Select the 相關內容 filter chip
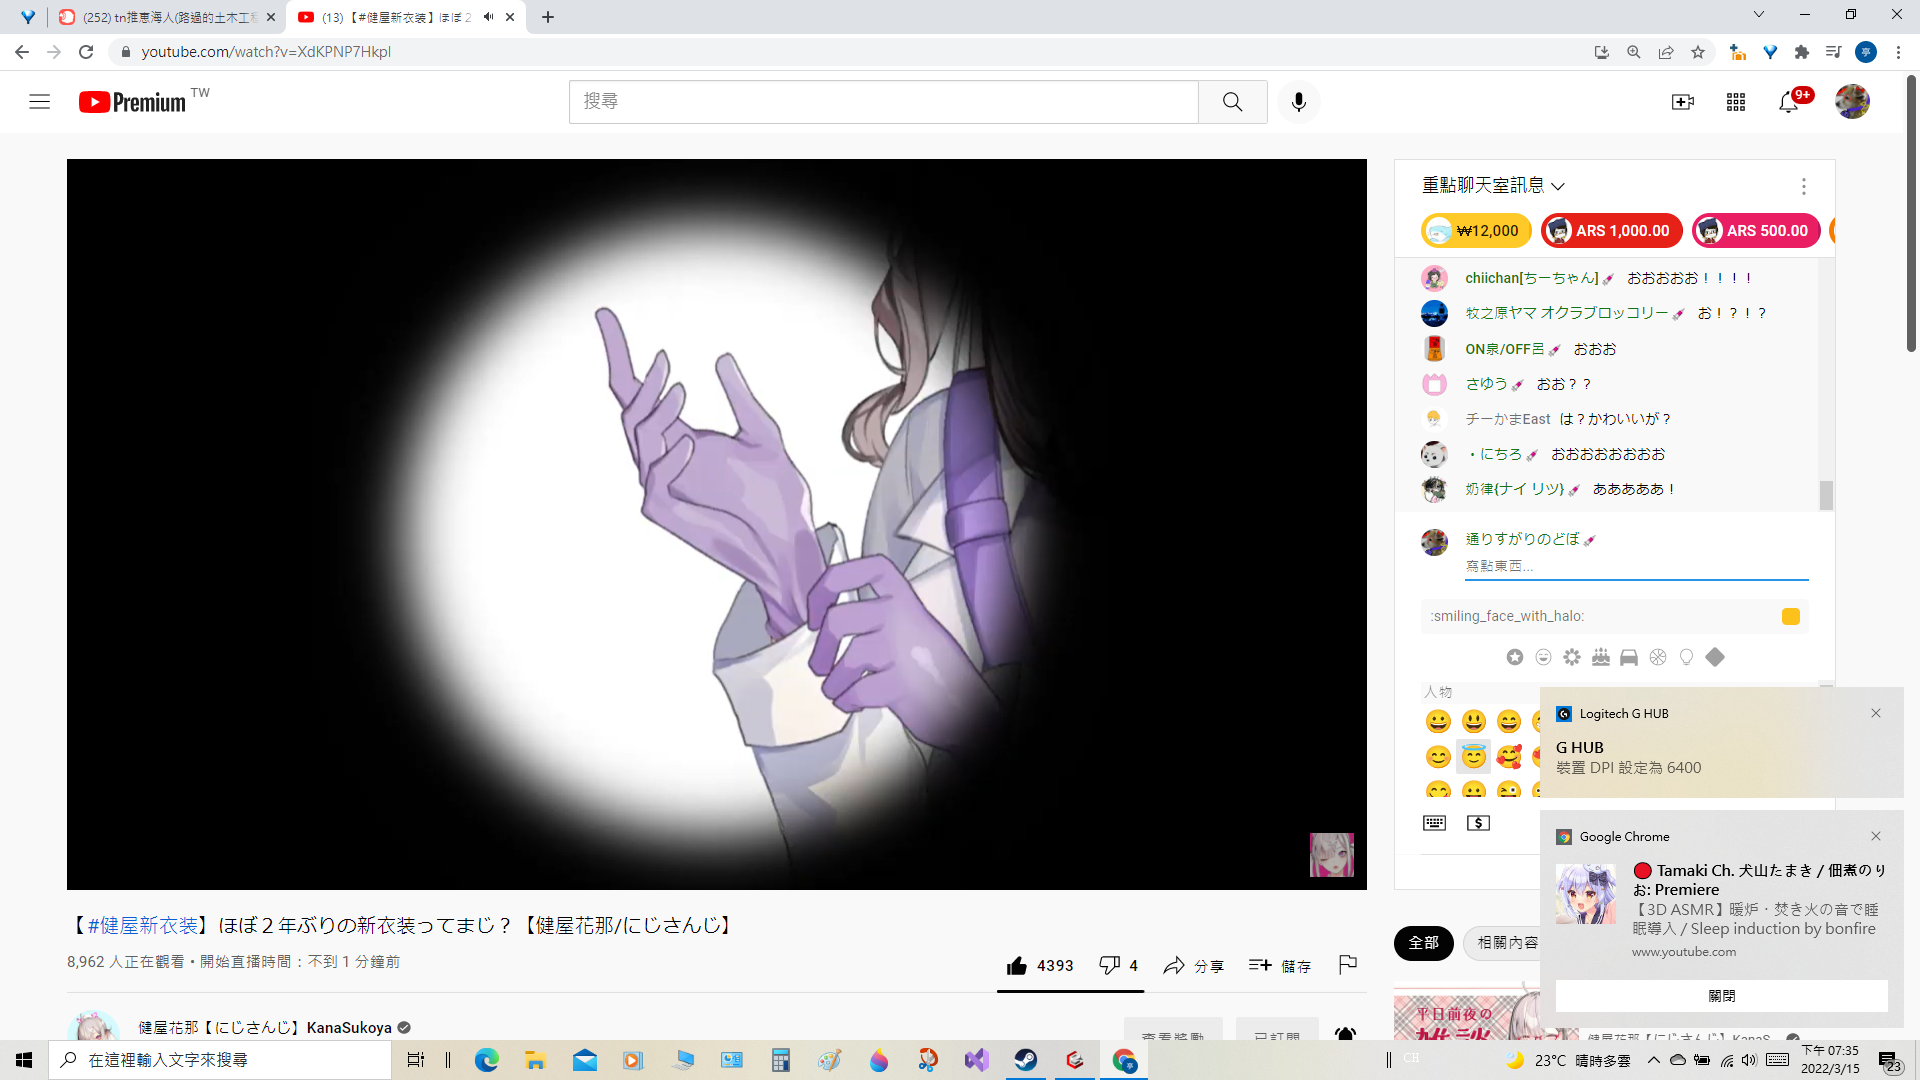The image size is (1920, 1080). pyautogui.click(x=1505, y=943)
